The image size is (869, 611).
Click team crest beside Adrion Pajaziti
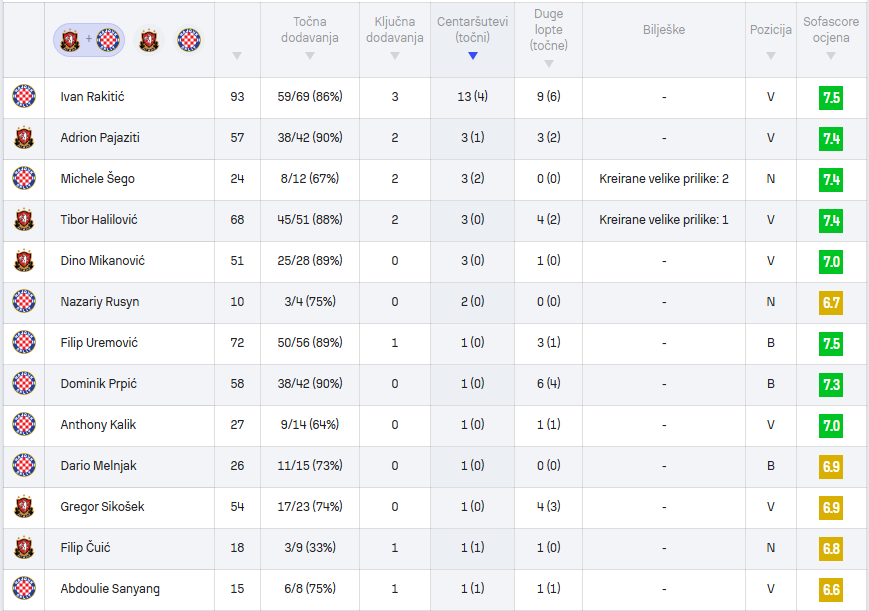click(x=24, y=137)
